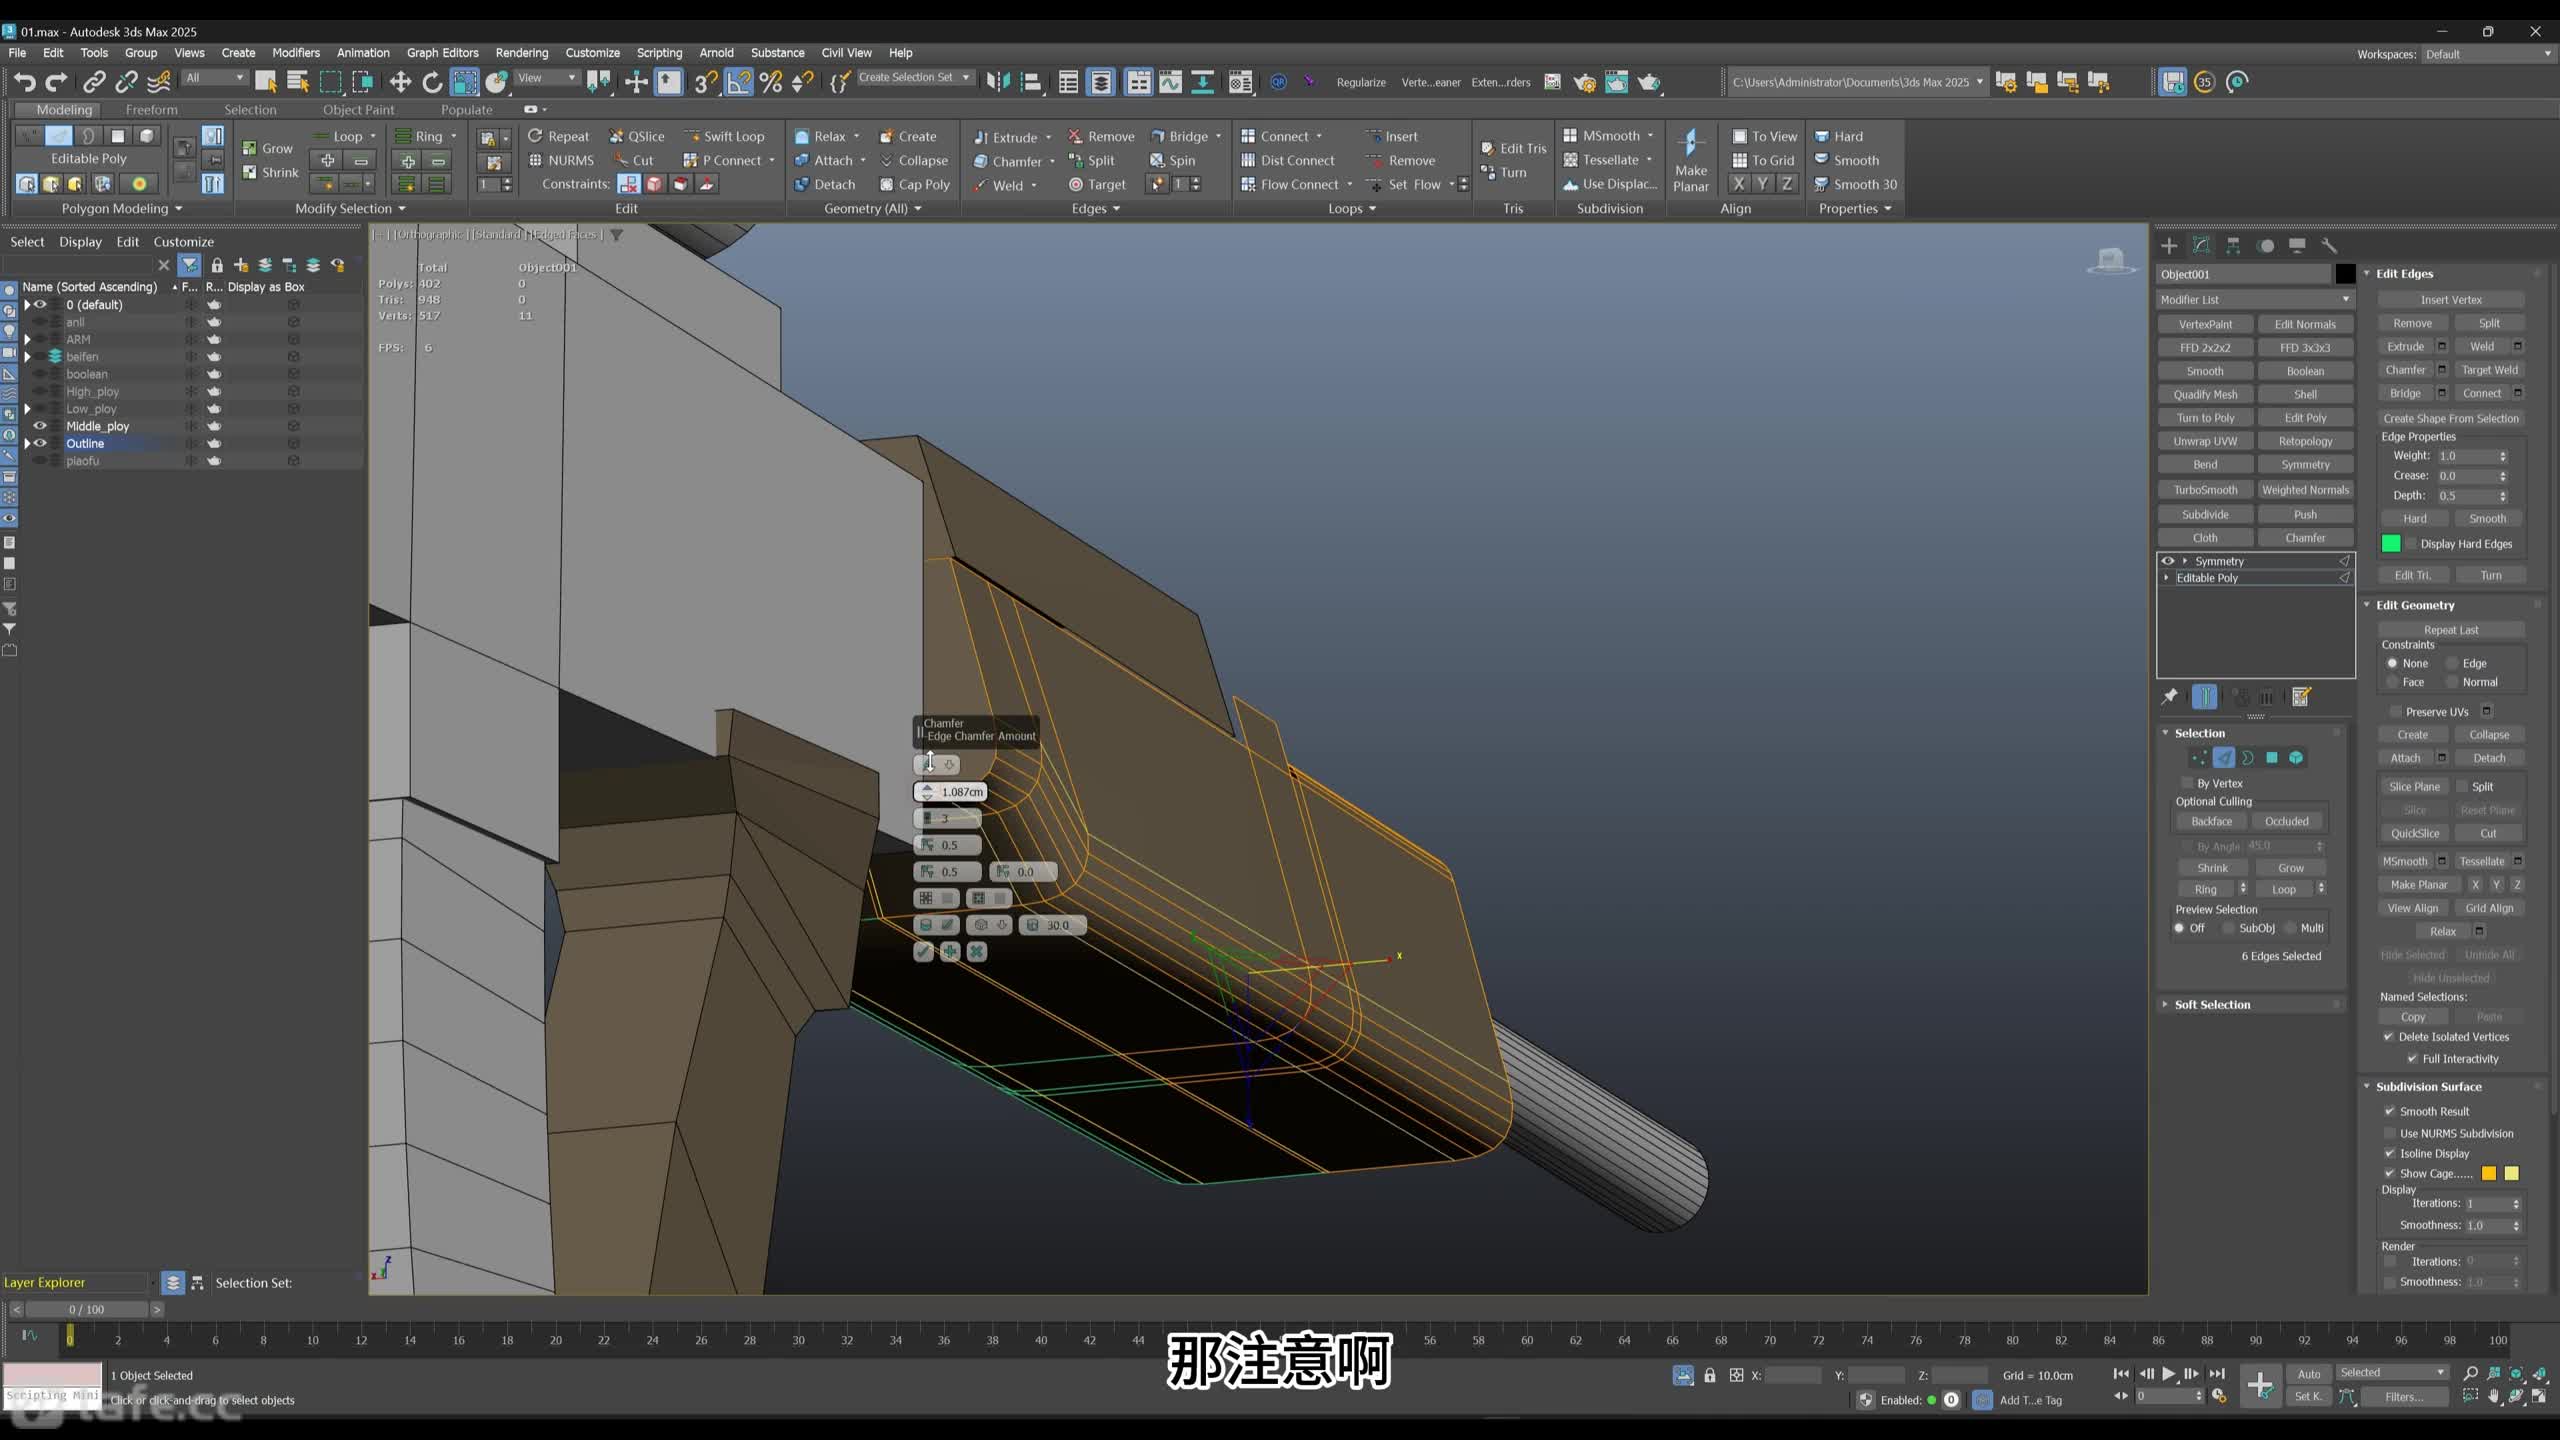Image resolution: width=2560 pixels, height=1440 pixels.
Task: Open the Modifier List dropdown
Action: tap(2255, 299)
